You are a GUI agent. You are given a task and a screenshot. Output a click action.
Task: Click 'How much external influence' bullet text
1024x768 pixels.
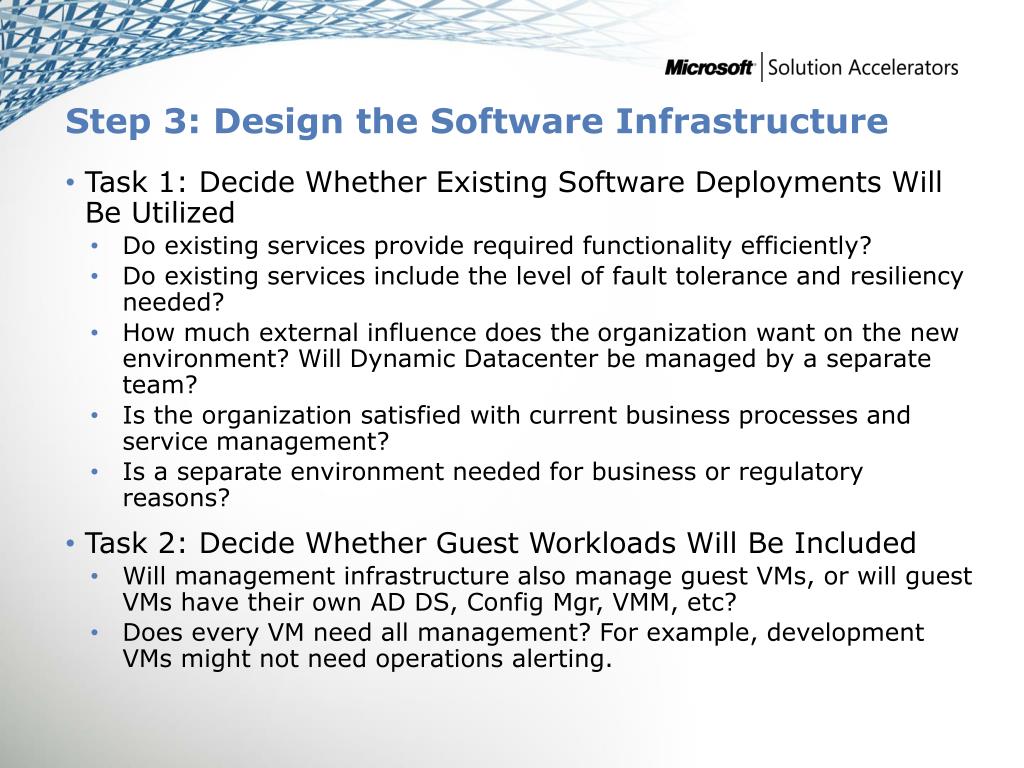tap(540, 359)
